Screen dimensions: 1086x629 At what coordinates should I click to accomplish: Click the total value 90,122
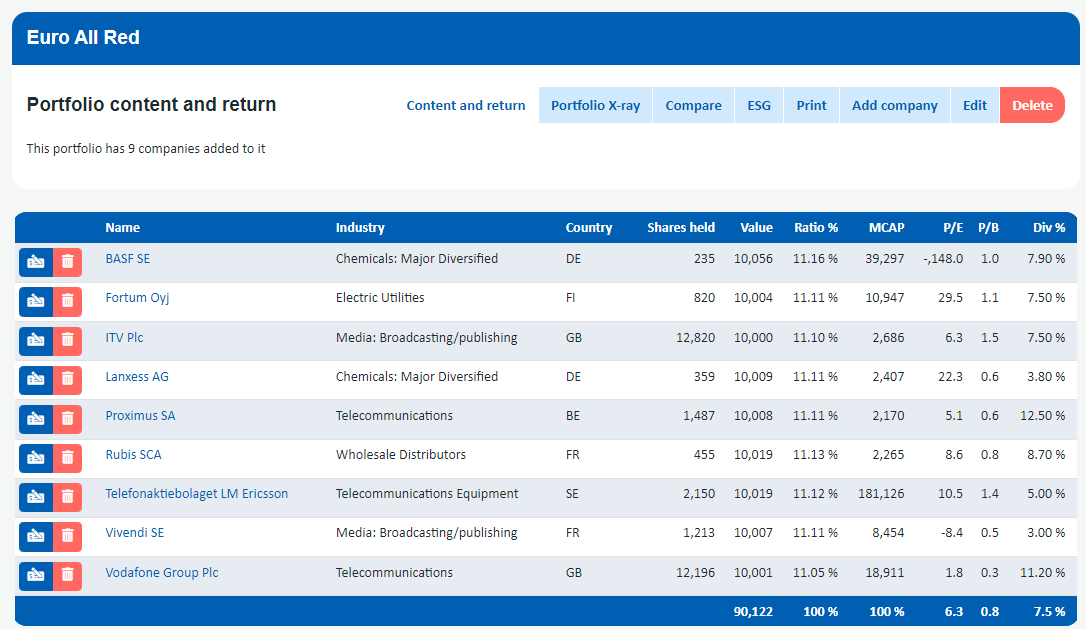click(754, 612)
